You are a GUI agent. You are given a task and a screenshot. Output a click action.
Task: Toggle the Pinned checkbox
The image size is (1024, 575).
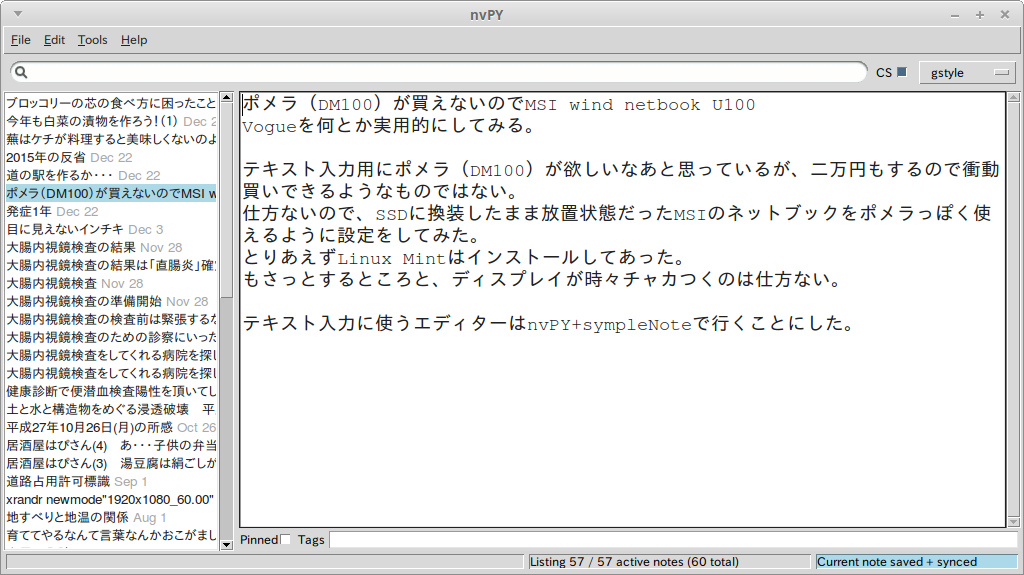pyautogui.click(x=285, y=540)
